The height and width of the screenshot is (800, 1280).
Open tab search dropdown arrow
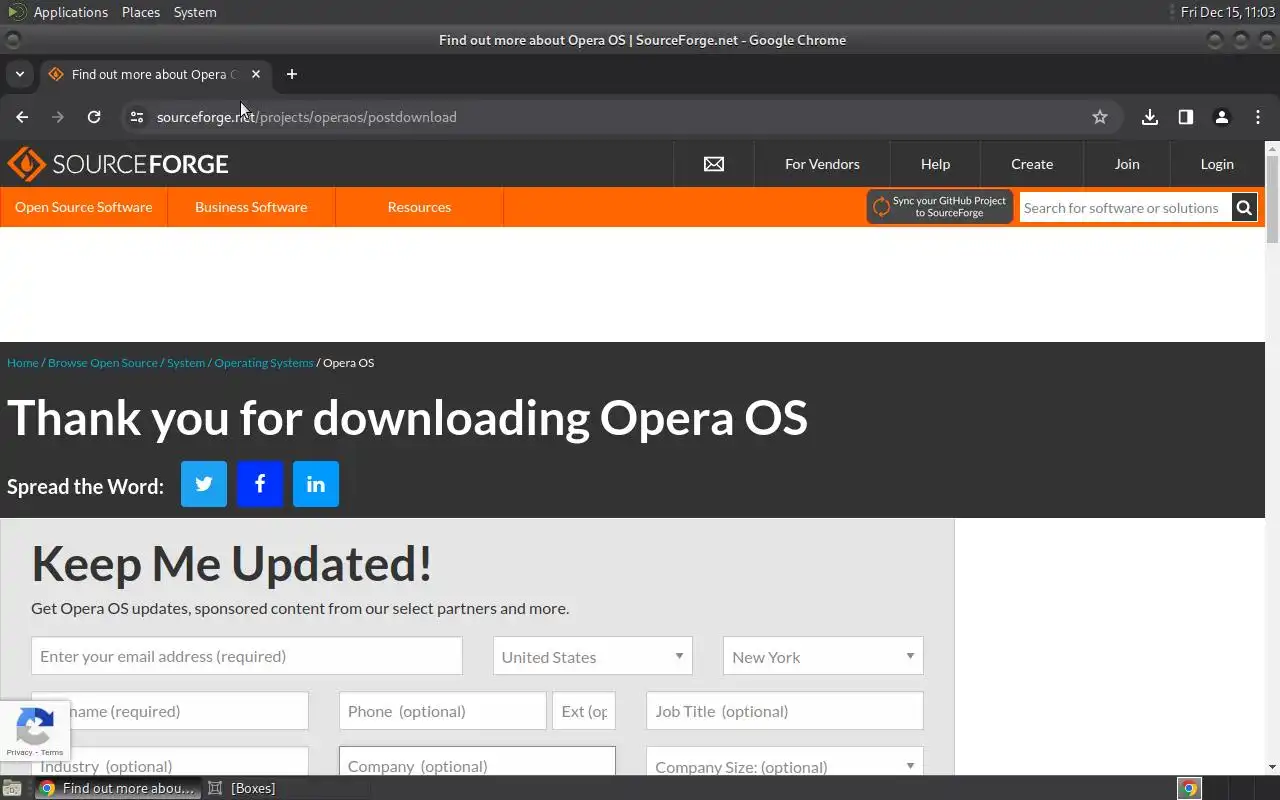click(x=19, y=74)
